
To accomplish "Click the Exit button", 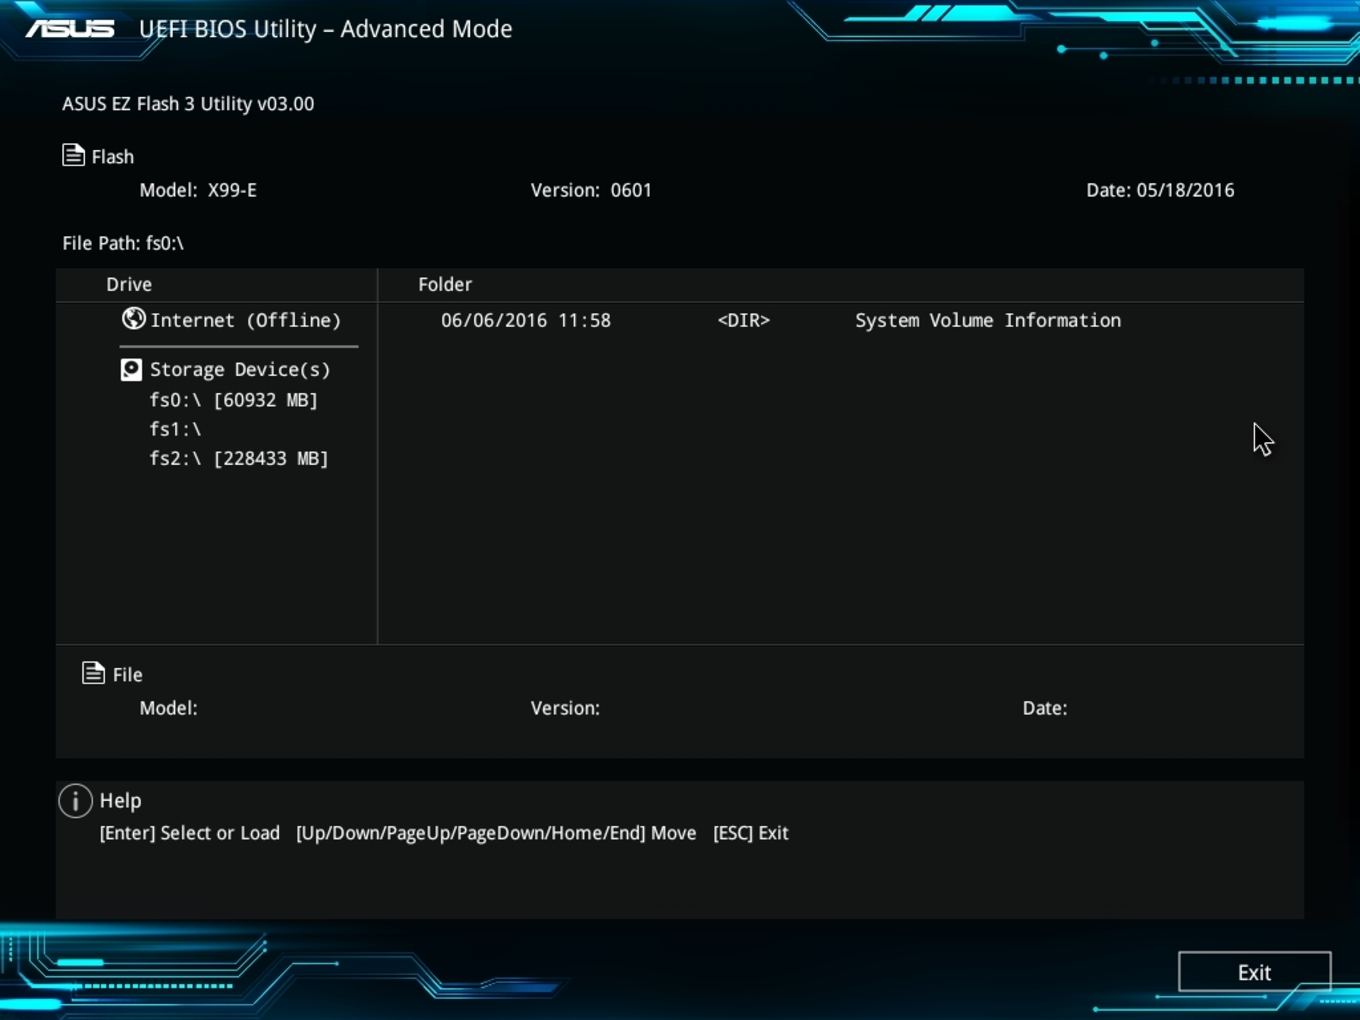I will pos(1254,972).
